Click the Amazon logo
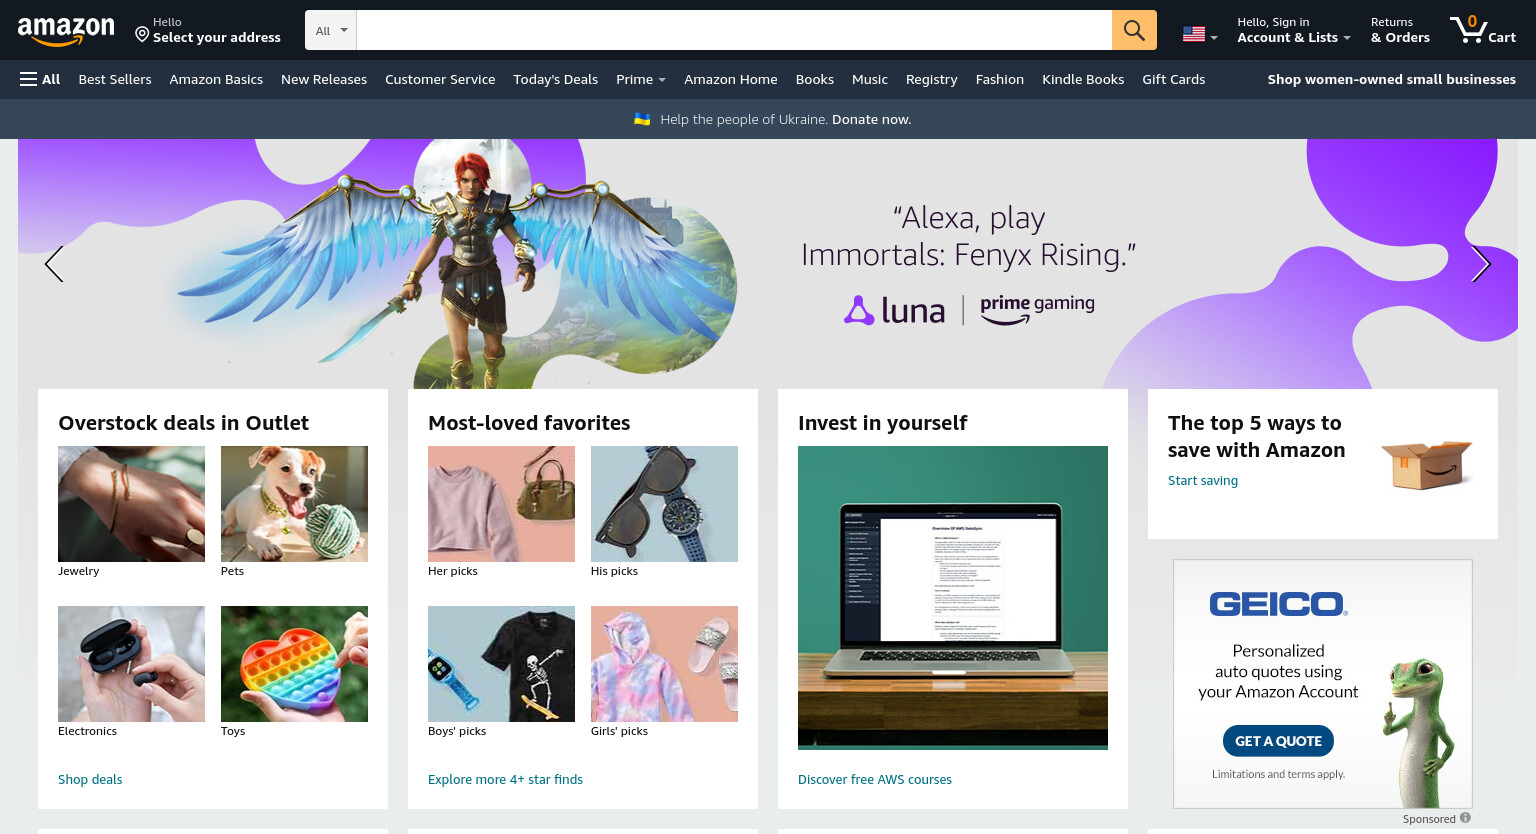Screen dimensions: 1536x834 click(x=66, y=31)
